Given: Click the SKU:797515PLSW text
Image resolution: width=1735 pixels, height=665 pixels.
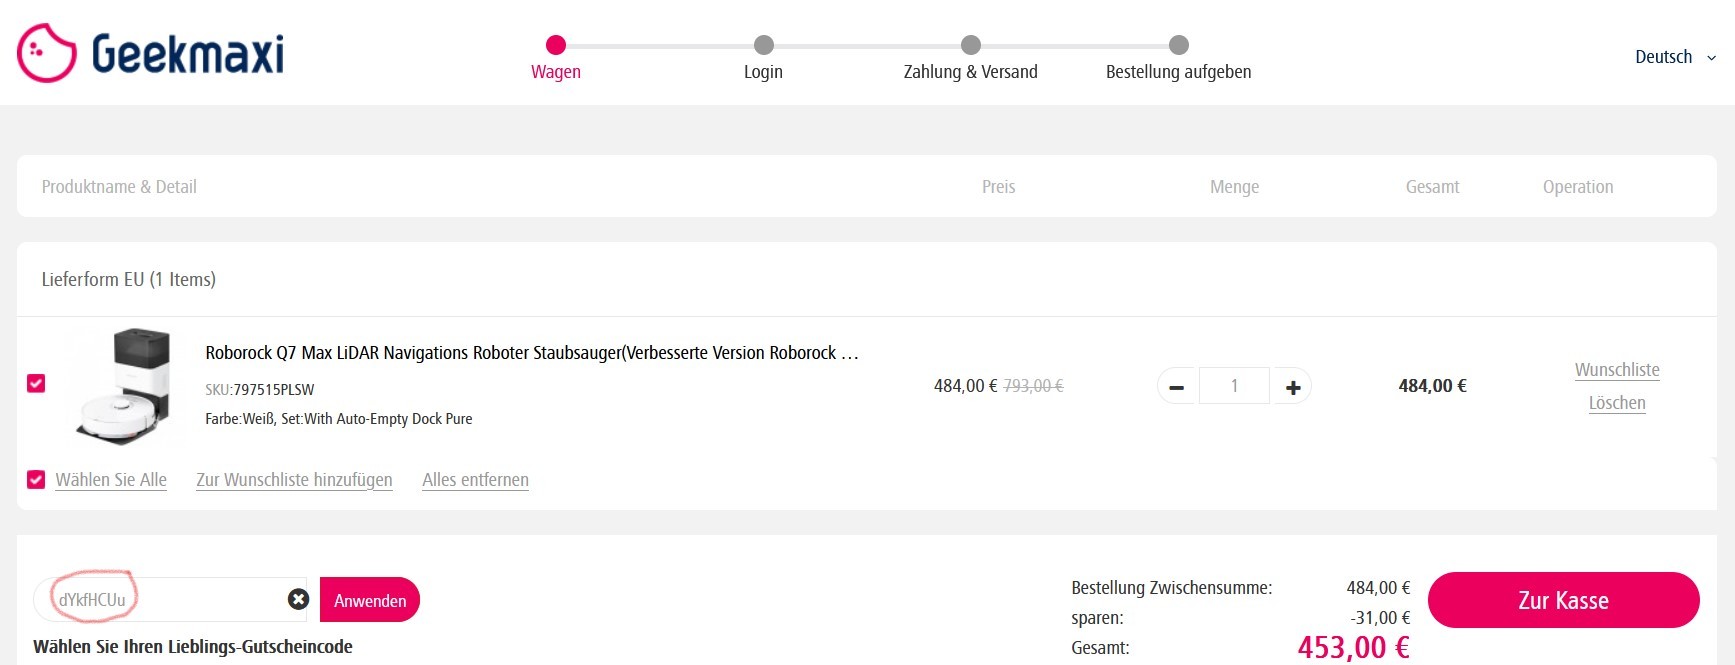Looking at the screenshot, I should 260,390.
